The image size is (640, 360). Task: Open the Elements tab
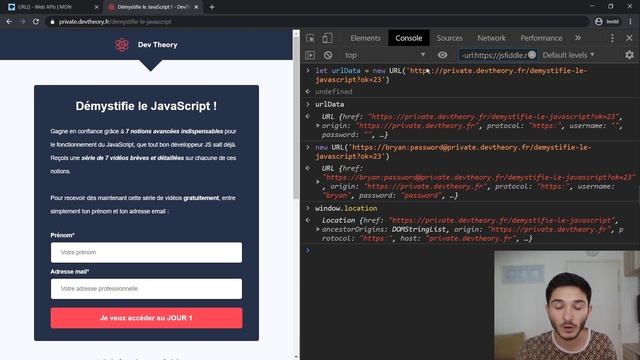coord(365,38)
